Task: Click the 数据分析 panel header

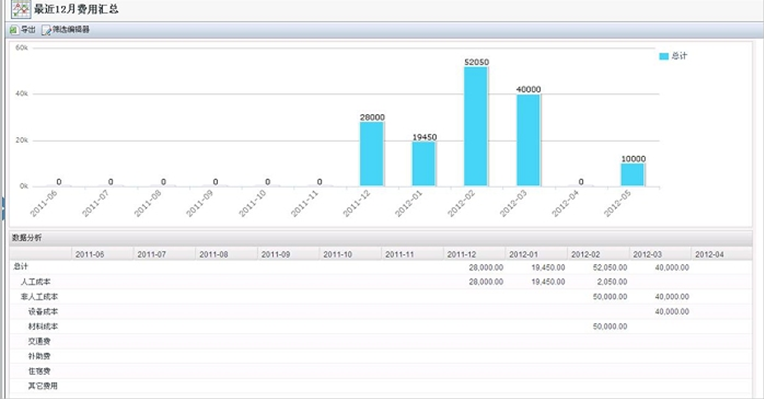Action: (x=380, y=238)
